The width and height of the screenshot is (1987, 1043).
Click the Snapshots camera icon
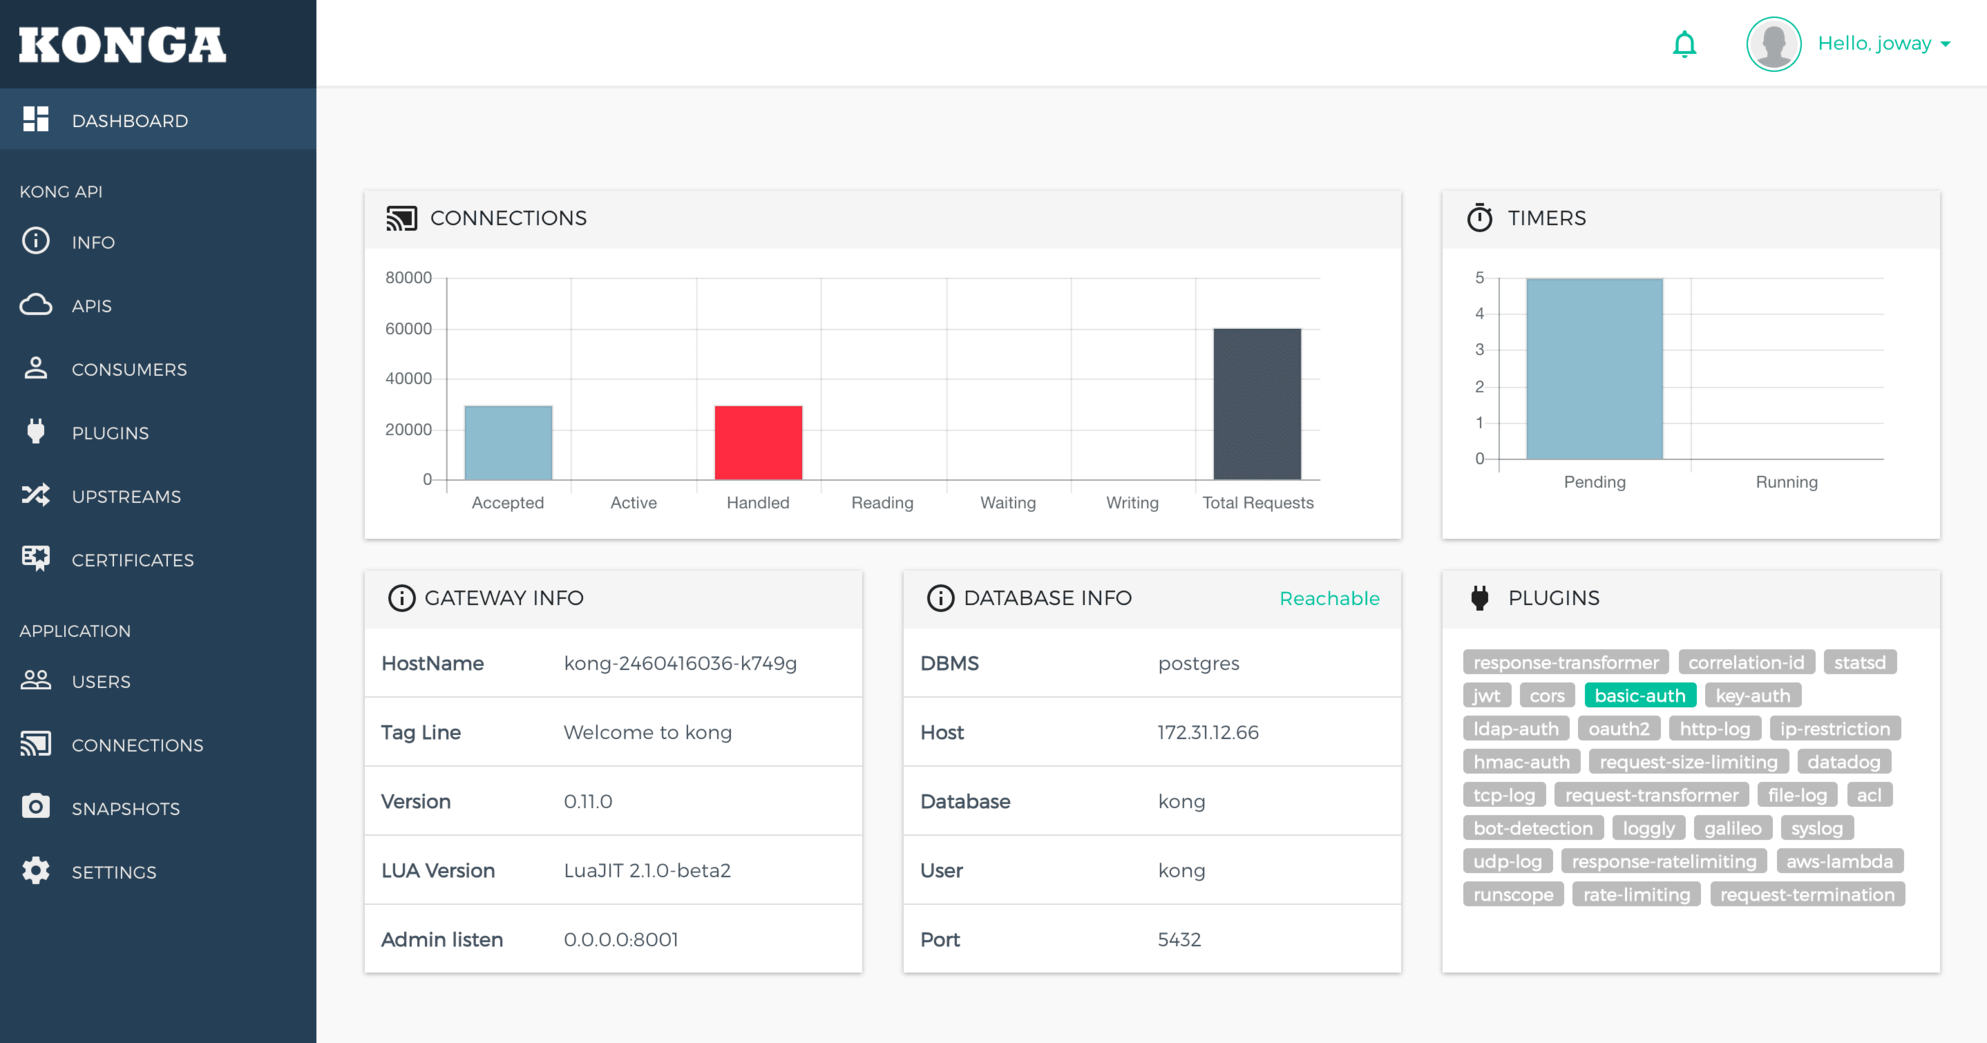coord(36,807)
